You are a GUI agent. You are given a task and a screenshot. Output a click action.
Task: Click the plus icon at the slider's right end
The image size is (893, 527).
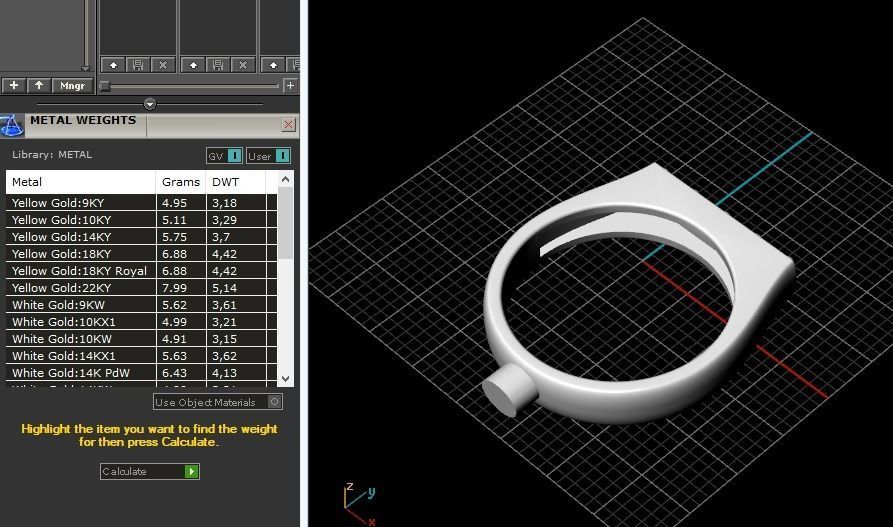coord(290,85)
